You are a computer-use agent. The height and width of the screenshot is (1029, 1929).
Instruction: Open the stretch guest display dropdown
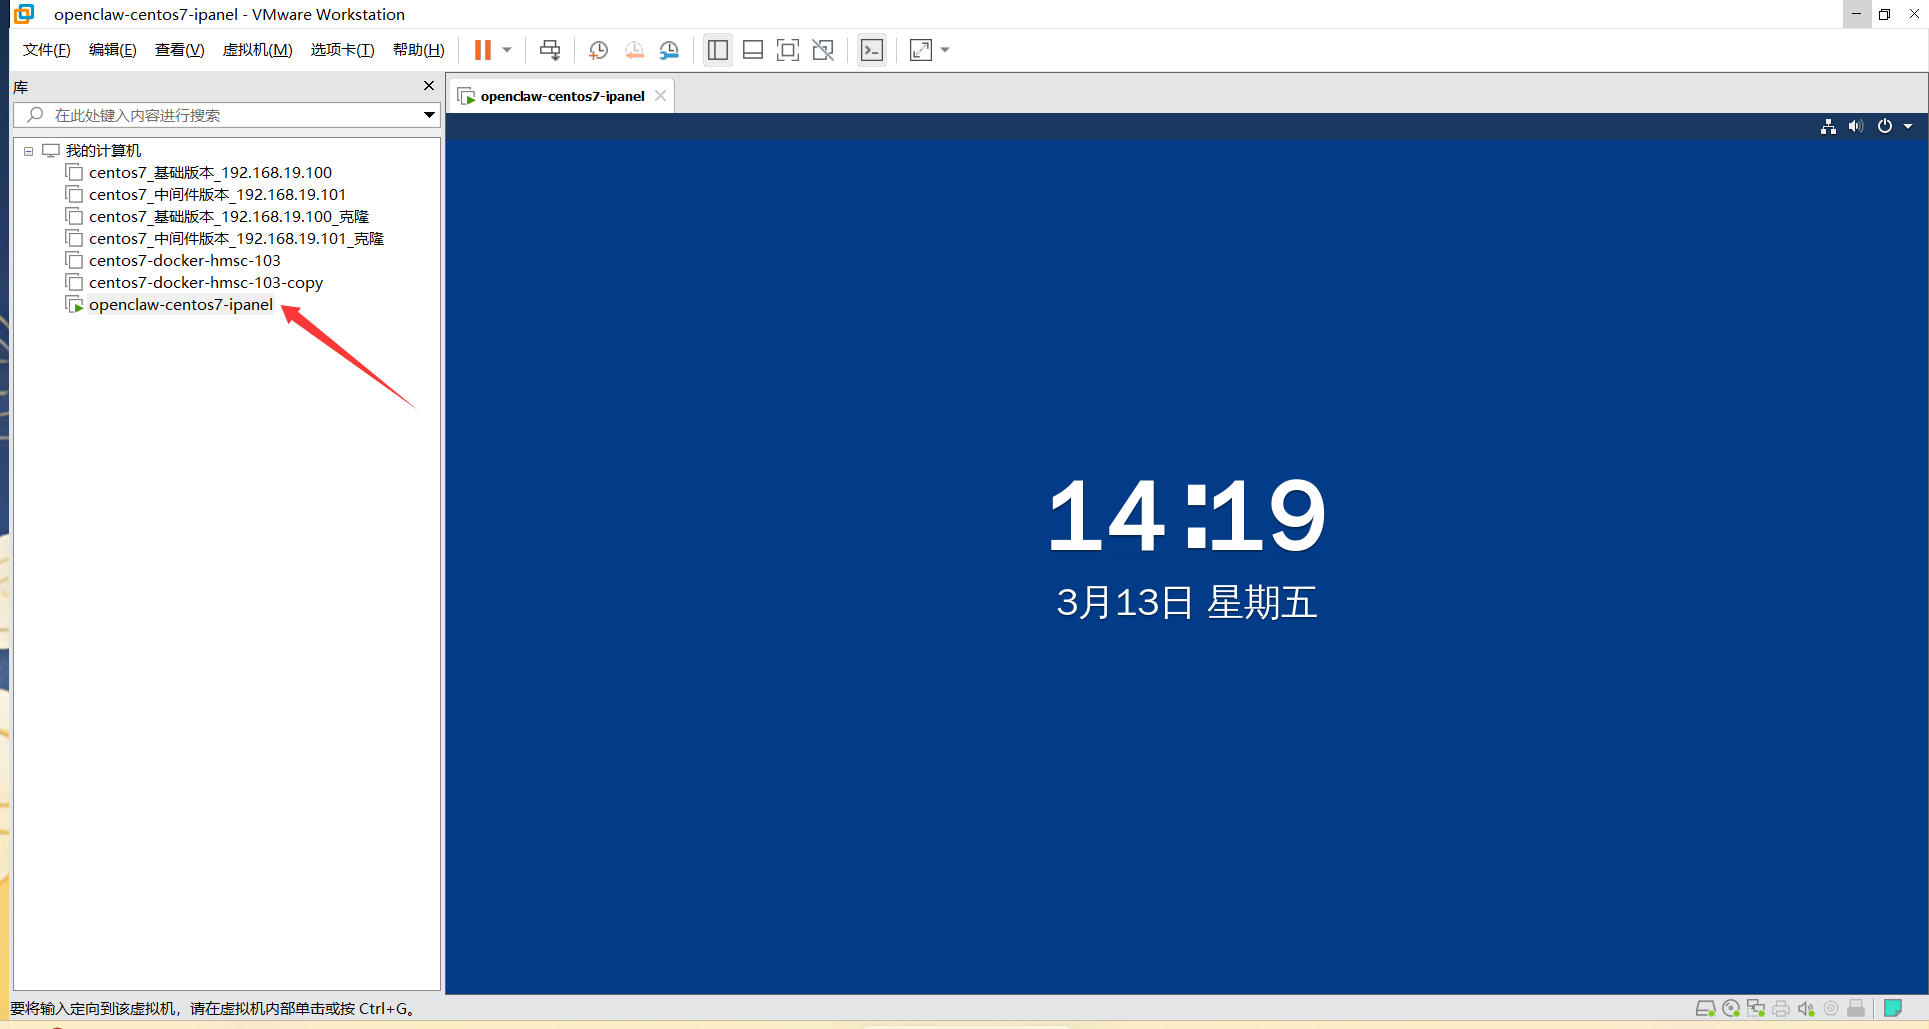point(945,49)
